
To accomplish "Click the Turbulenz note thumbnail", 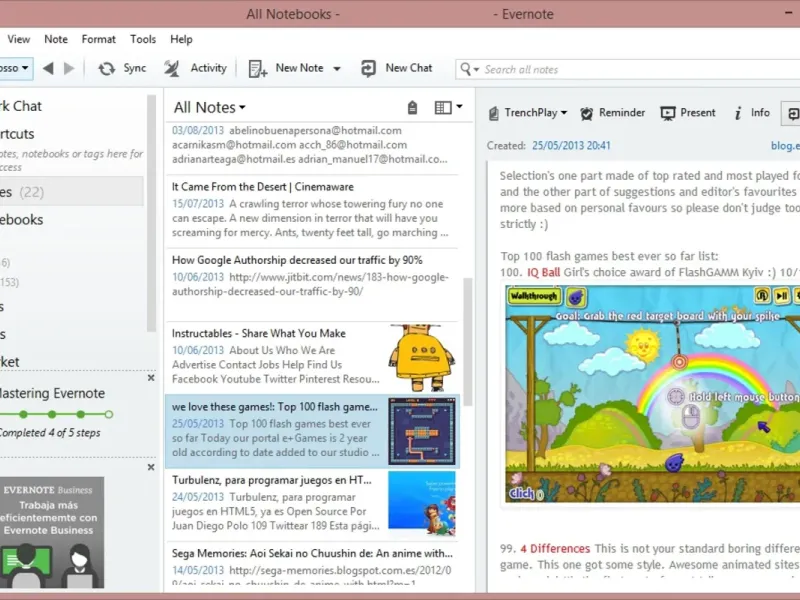I will pyautogui.click(x=421, y=504).
